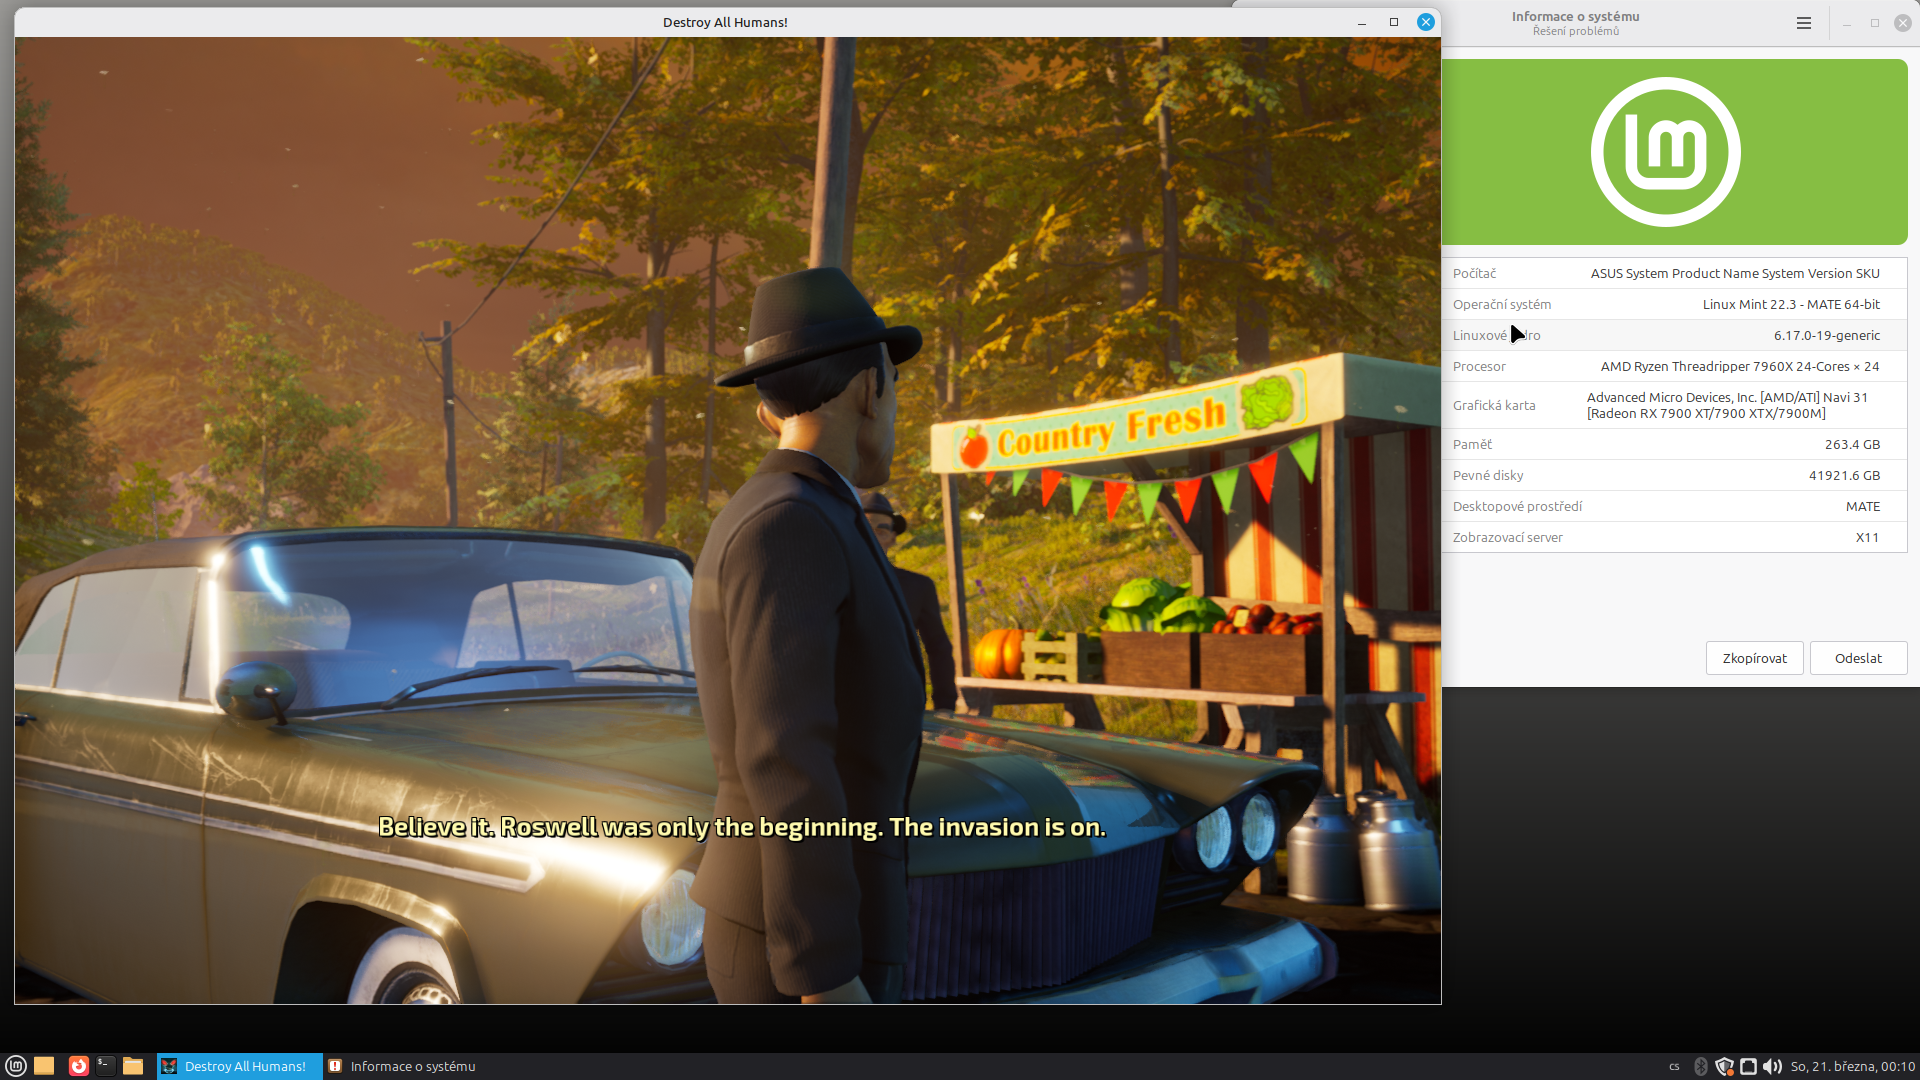Switch to the Destroy All Humans! taskbar item

(x=240, y=1066)
